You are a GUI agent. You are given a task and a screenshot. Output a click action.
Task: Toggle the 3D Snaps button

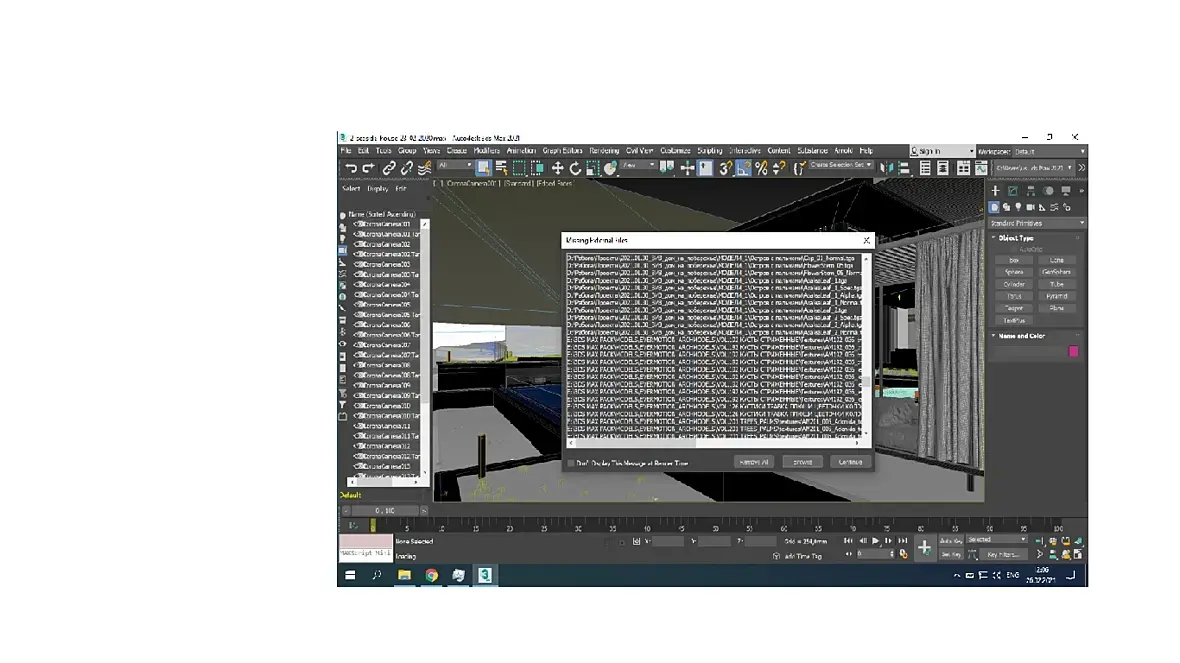pyautogui.click(x=725, y=169)
